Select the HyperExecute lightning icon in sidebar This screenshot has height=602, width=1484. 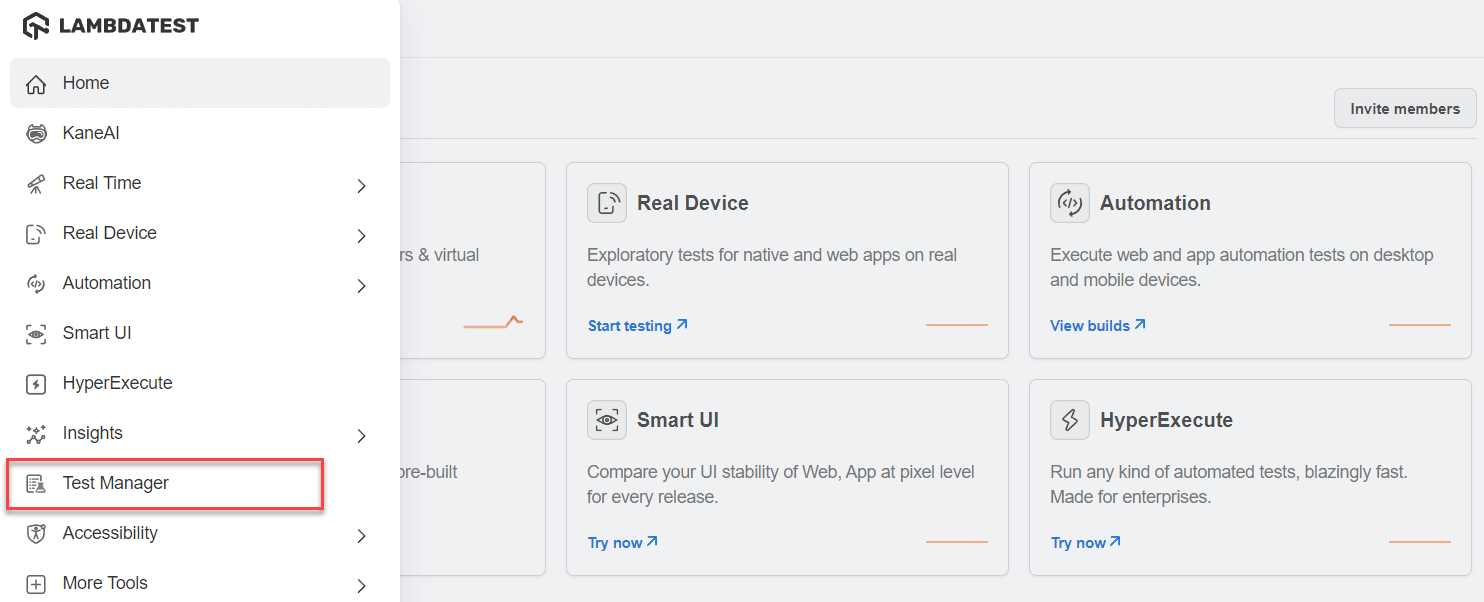click(x=35, y=382)
